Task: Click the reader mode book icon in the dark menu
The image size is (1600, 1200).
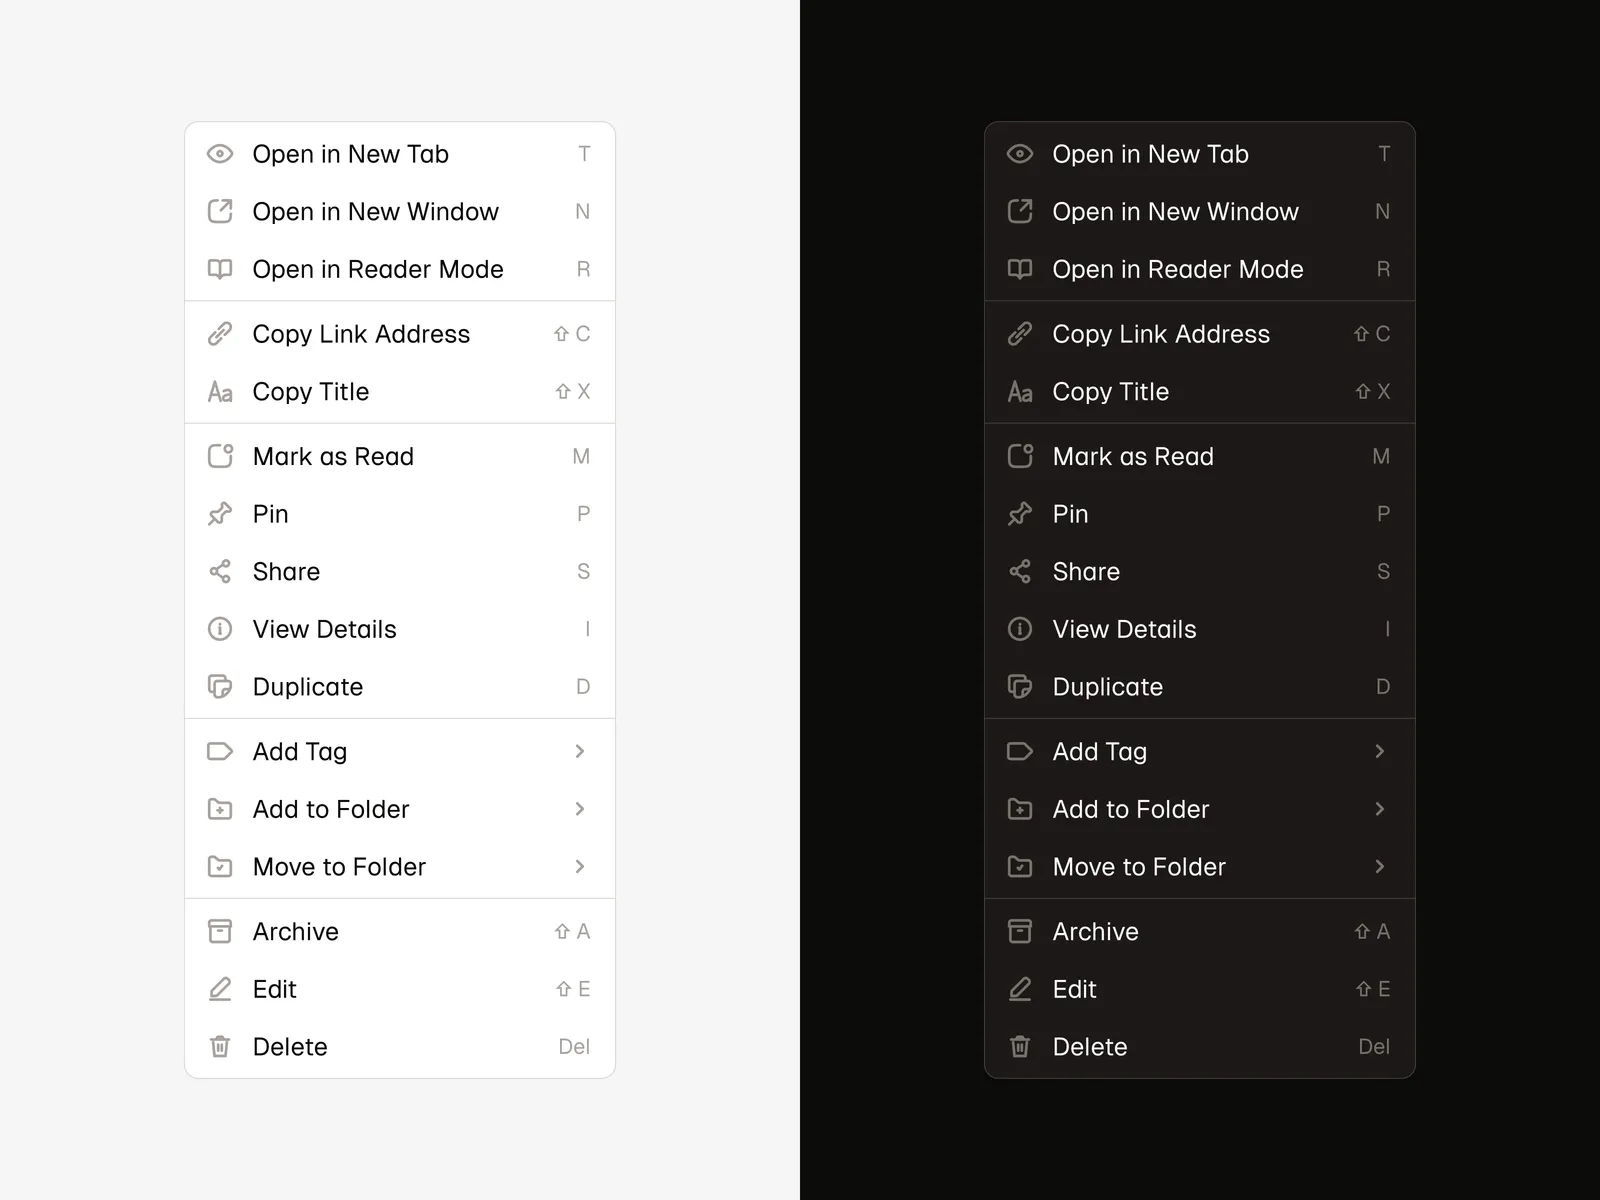Action: (x=1020, y=269)
